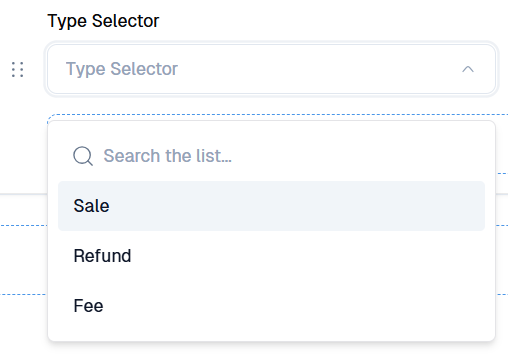This screenshot has width=508, height=360.
Task: Click the blank area right of Refund
Action: [307, 256]
